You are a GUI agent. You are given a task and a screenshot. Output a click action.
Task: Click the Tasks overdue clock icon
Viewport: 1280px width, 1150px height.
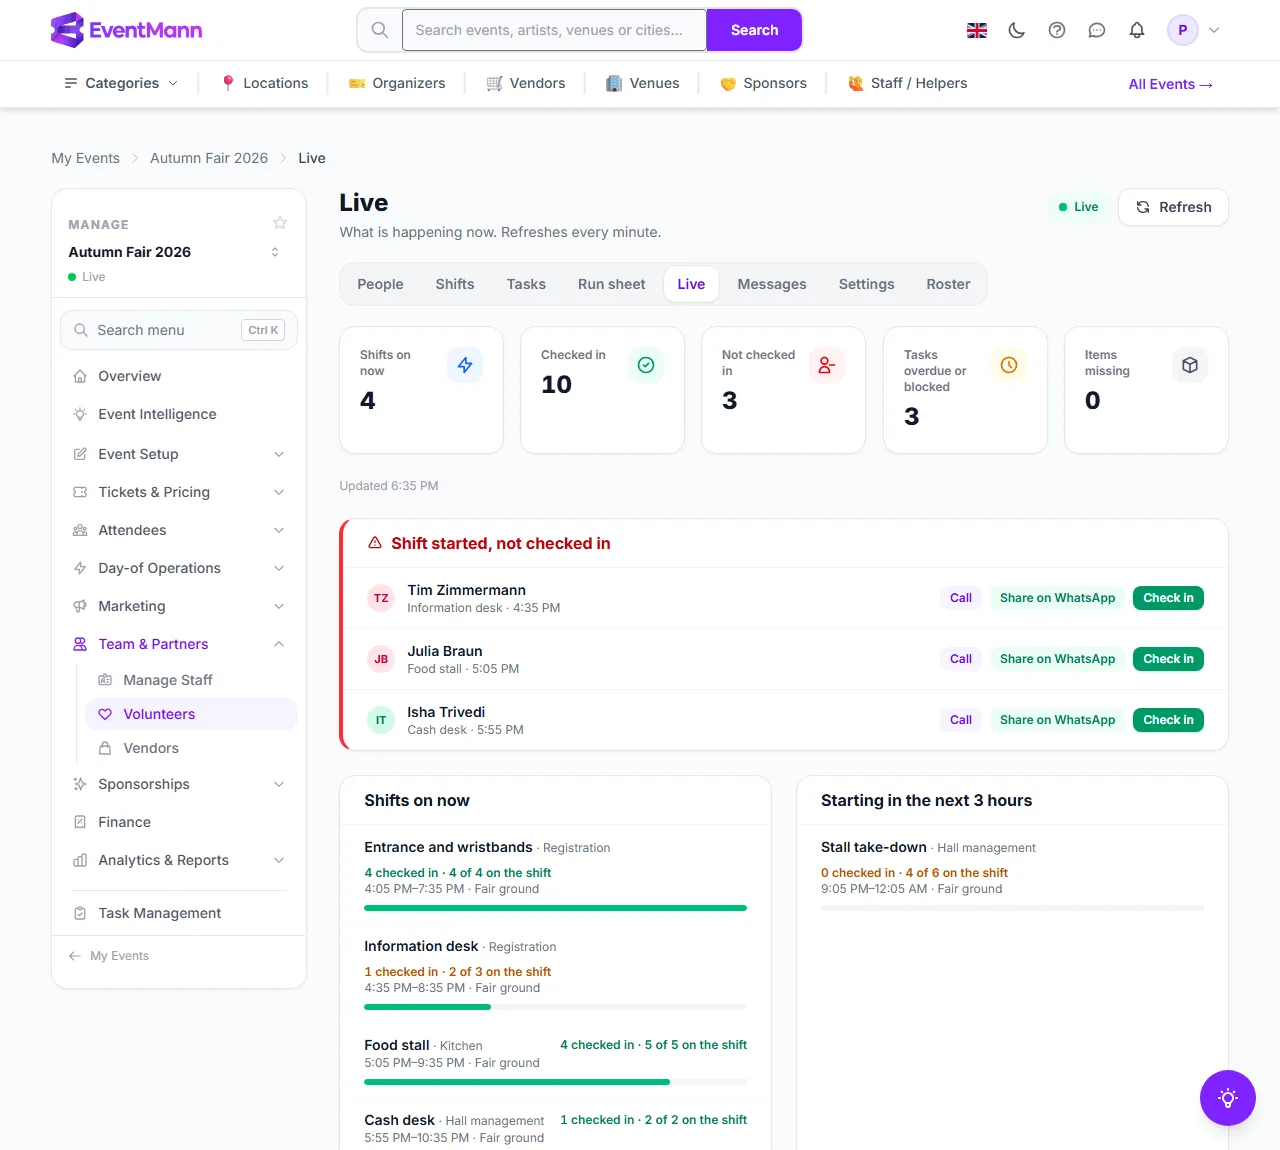(1009, 365)
